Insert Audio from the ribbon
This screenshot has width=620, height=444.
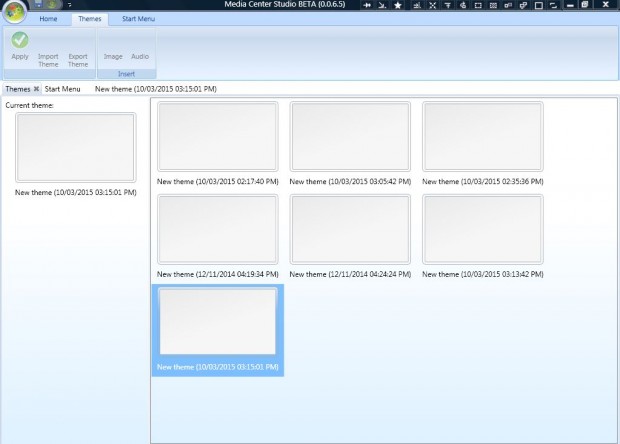pyautogui.click(x=140, y=56)
